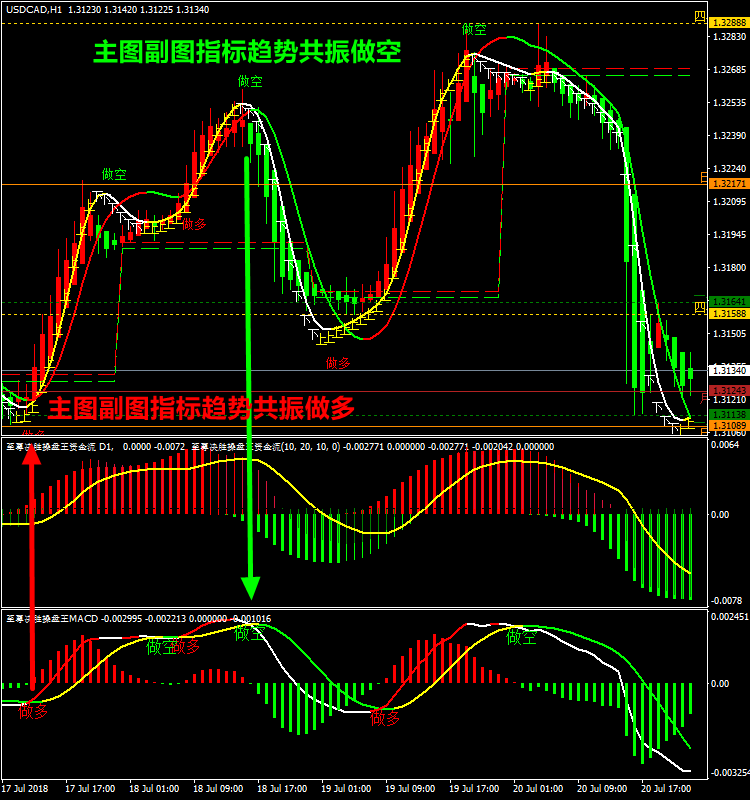This screenshot has height=800, width=750.
Task: Click the leftmost red 做多 label in MACD panel
Action: click(33, 712)
